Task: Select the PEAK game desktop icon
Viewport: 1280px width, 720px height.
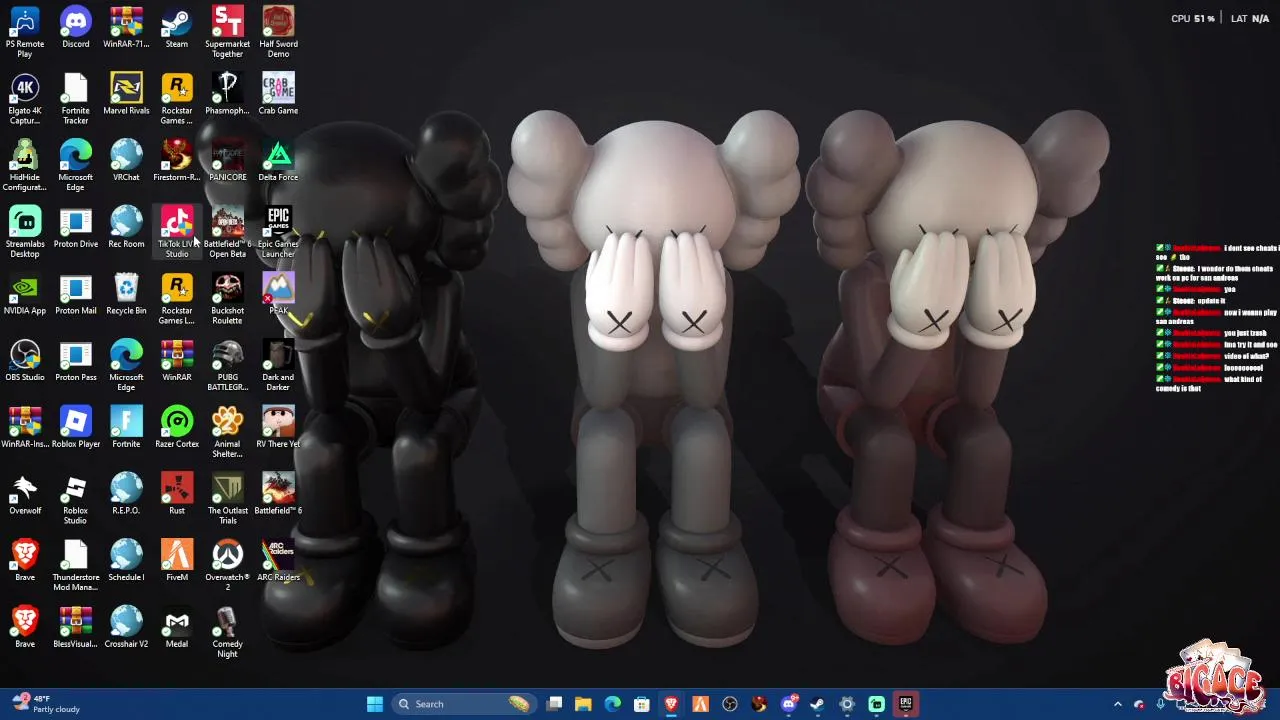Action: click(278, 294)
